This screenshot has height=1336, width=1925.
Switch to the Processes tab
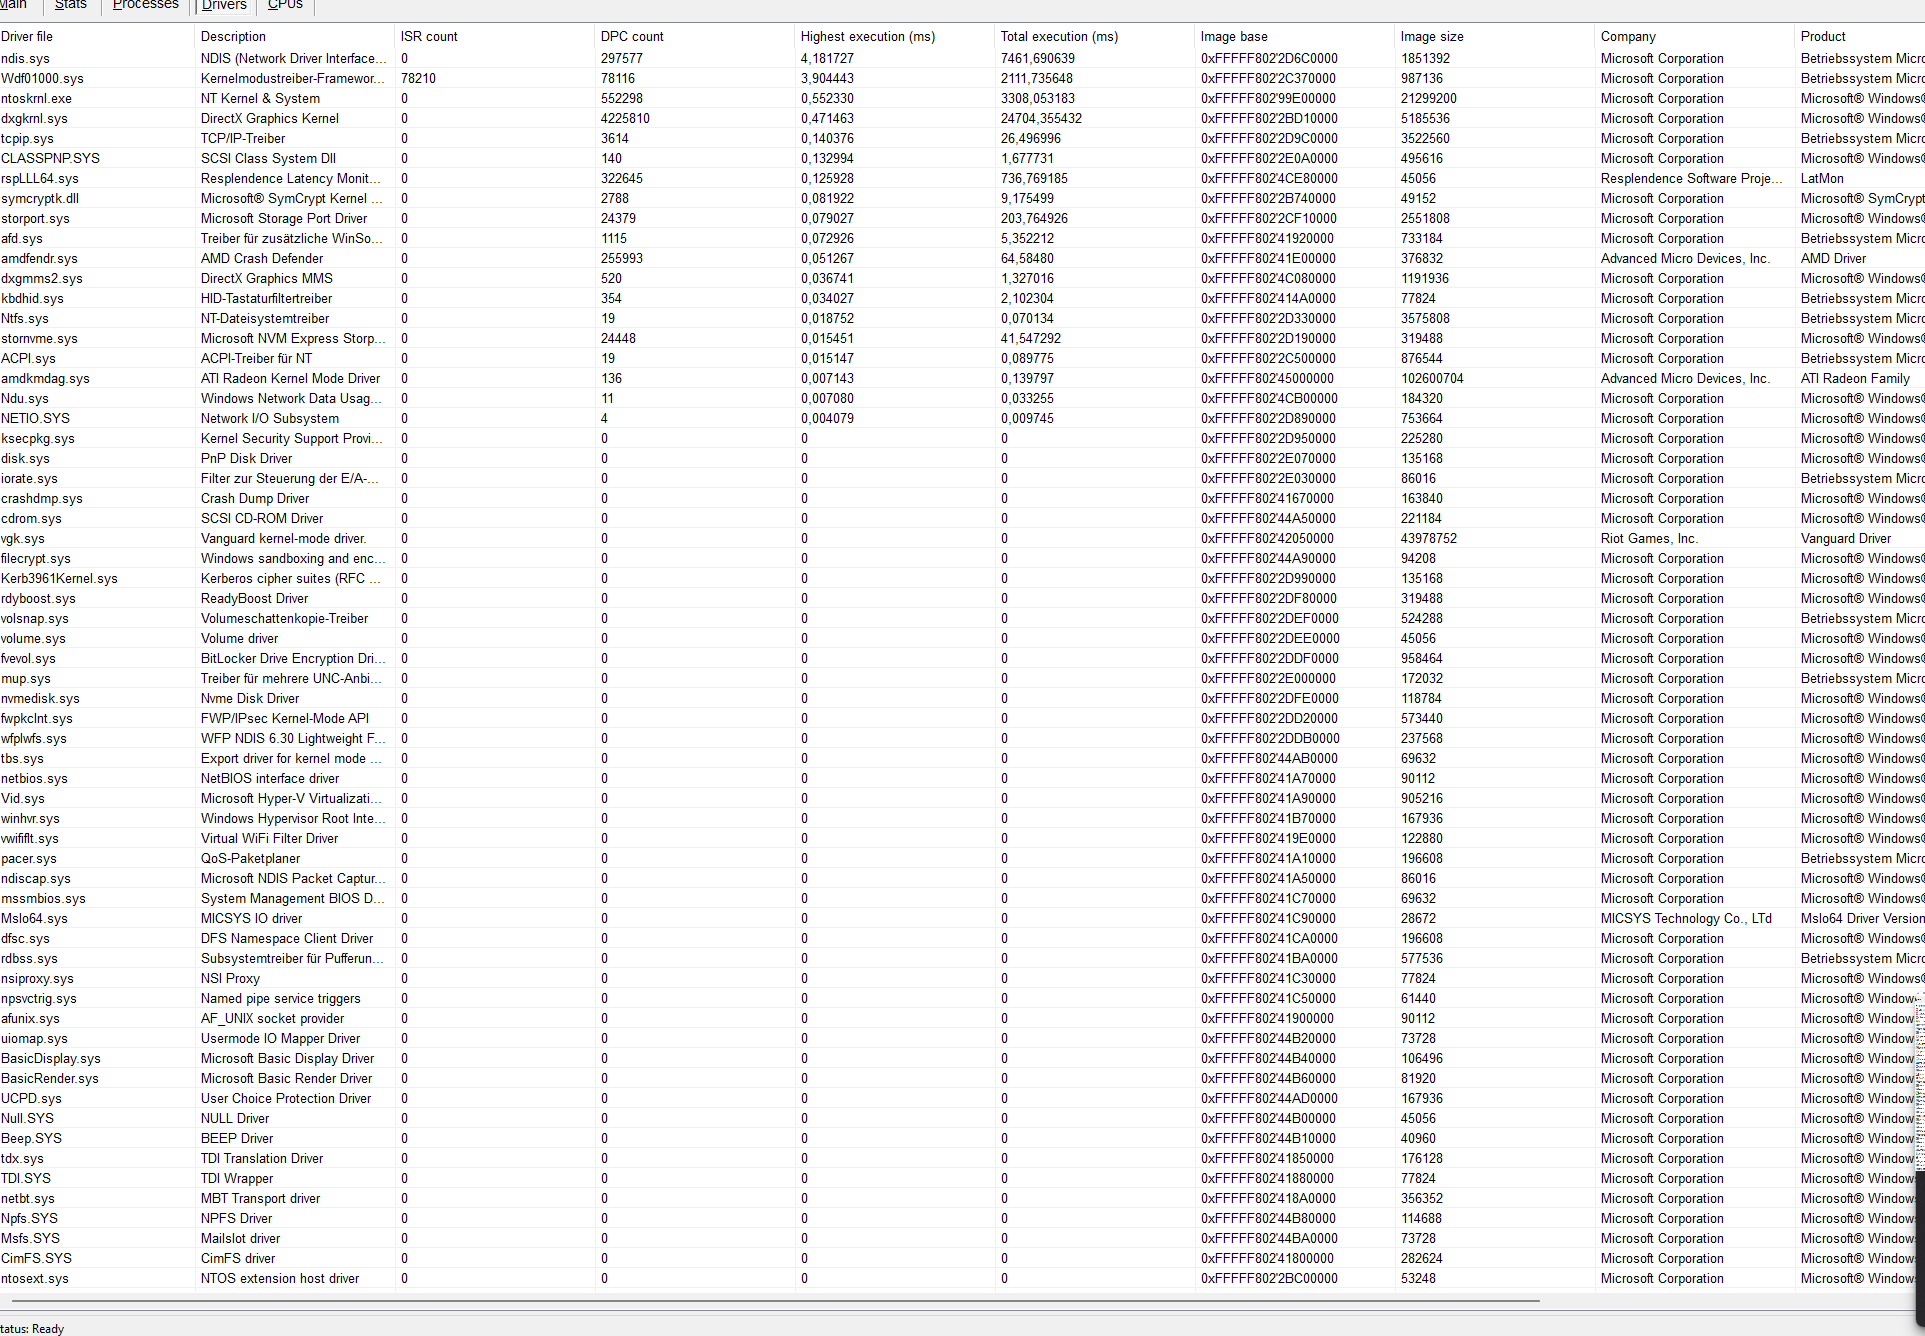145,5
